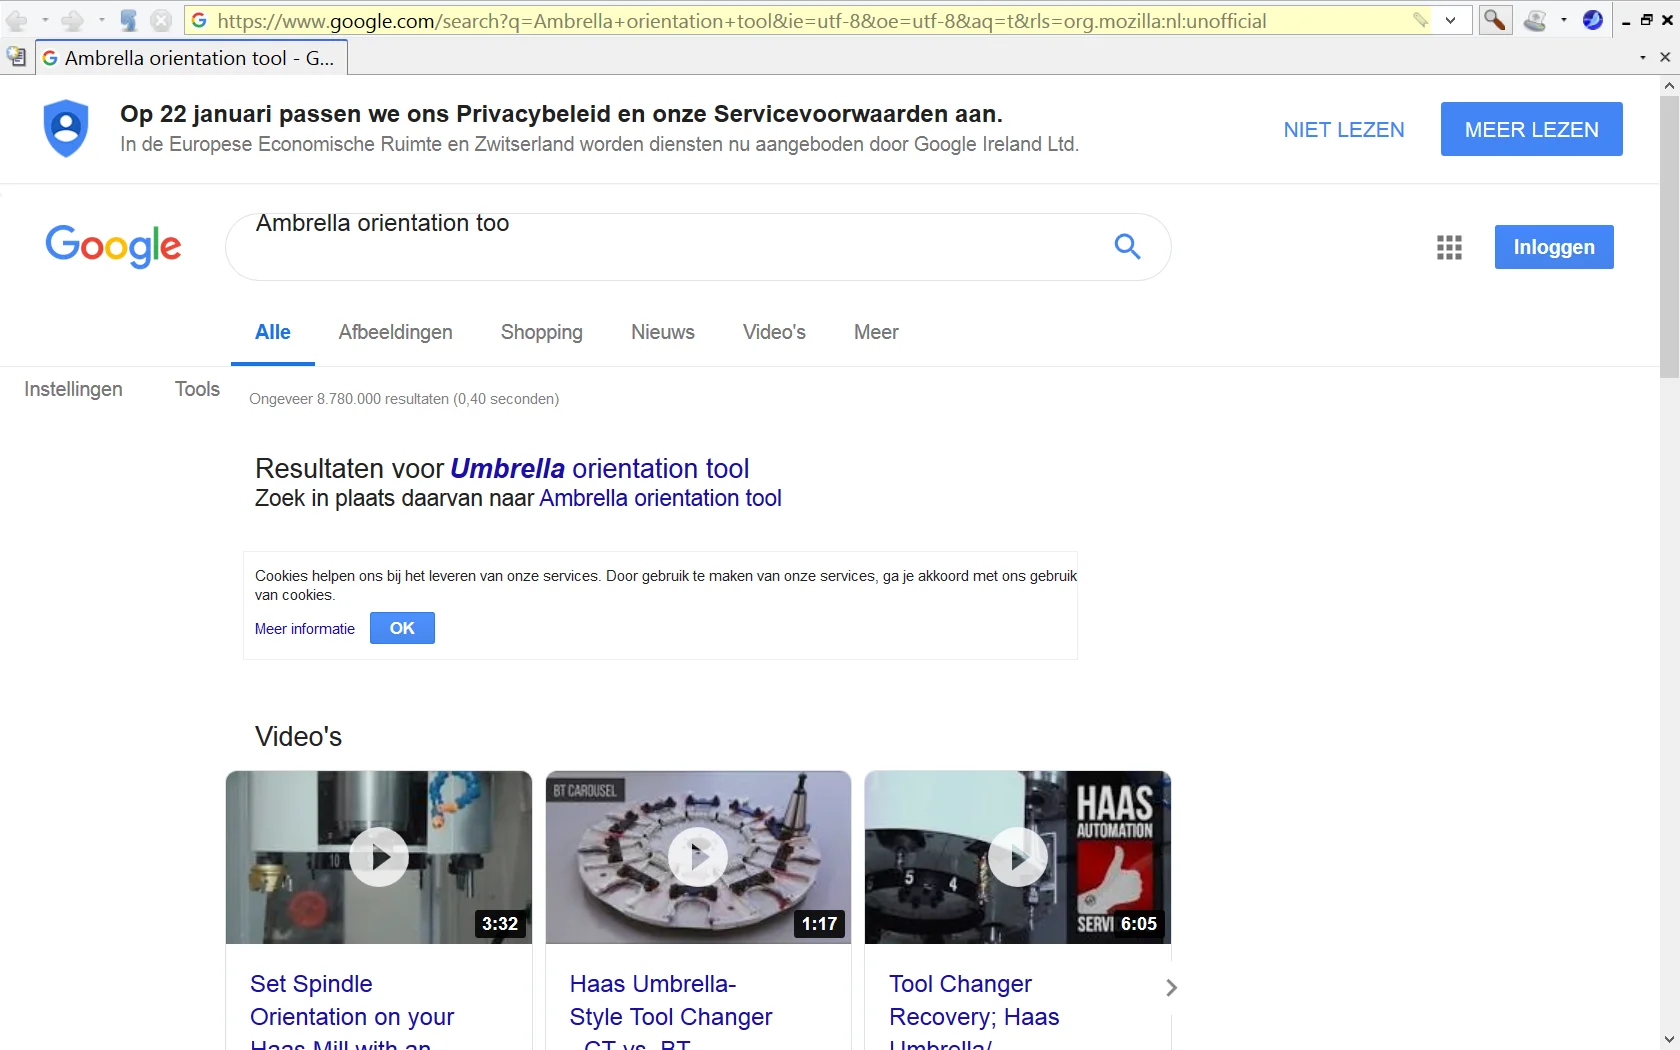Click the tag icon in the address bar
Viewport: 1680px width, 1050px height.
coord(1420,20)
